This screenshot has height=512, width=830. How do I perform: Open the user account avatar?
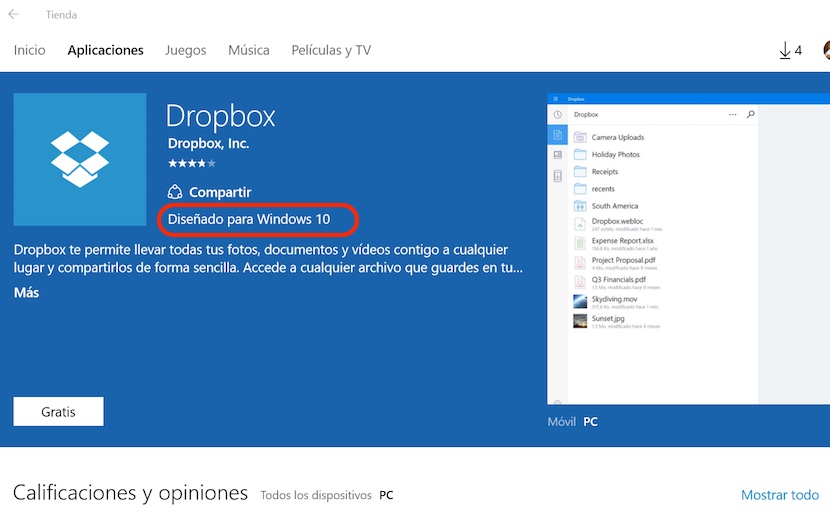click(826, 50)
